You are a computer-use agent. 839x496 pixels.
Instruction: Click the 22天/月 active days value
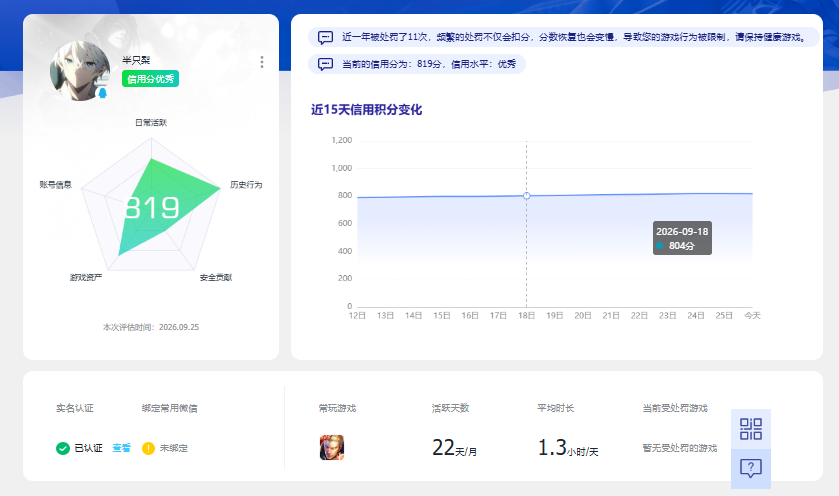click(x=454, y=448)
